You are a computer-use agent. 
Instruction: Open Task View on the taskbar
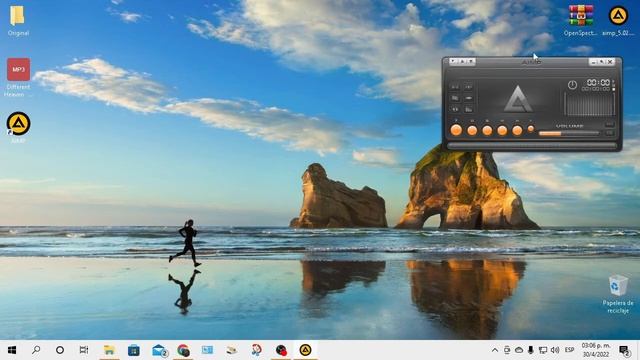click(84, 350)
